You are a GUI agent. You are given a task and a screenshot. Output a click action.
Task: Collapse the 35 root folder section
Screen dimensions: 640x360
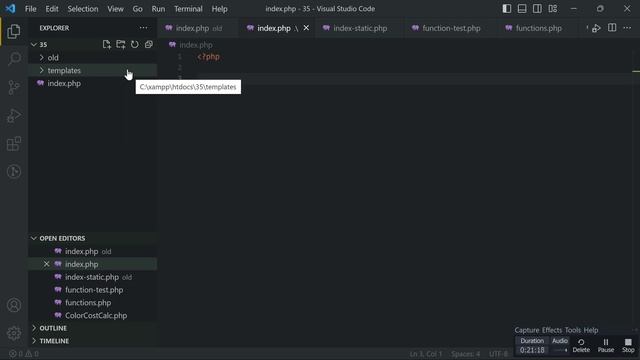click(x=34, y=44)
